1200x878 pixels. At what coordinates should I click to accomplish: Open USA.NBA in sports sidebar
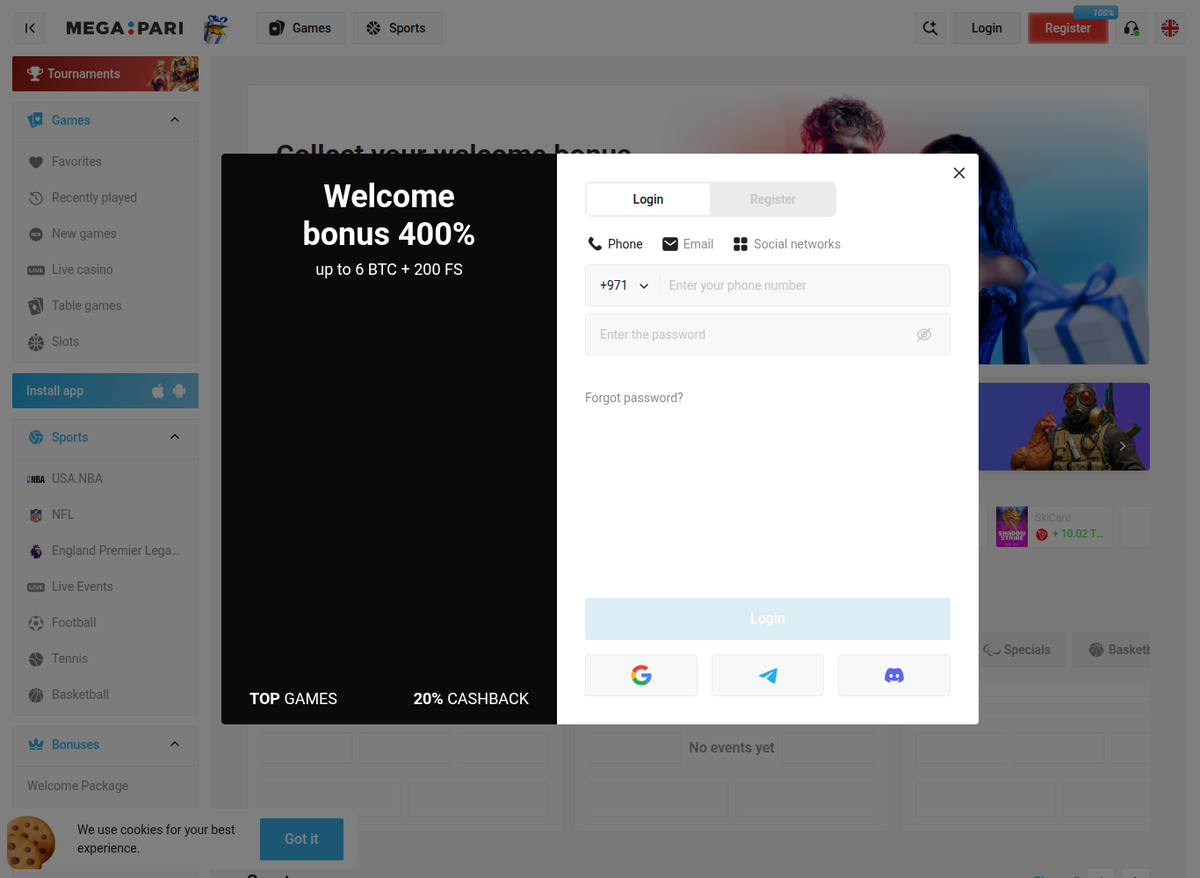[x=105, y=478]
